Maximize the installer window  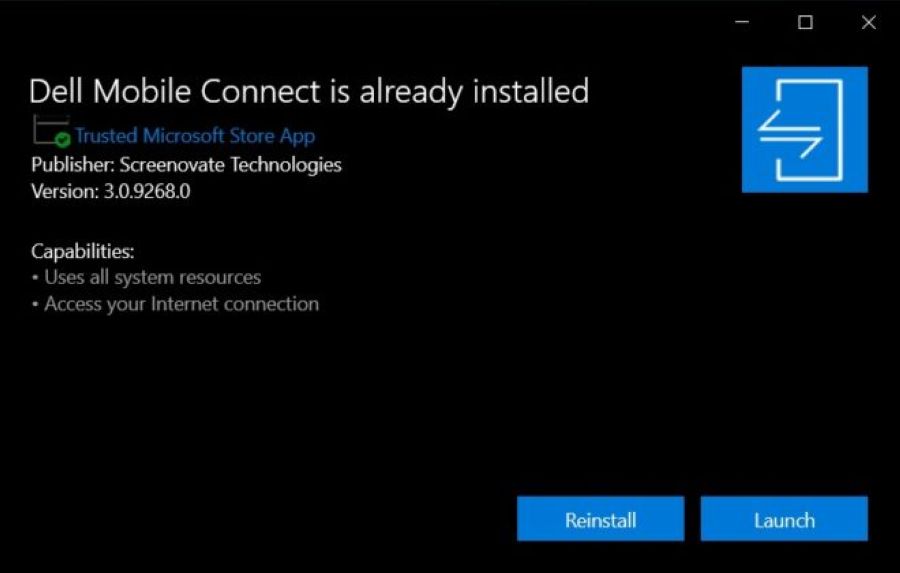click(x=805, y=22)
